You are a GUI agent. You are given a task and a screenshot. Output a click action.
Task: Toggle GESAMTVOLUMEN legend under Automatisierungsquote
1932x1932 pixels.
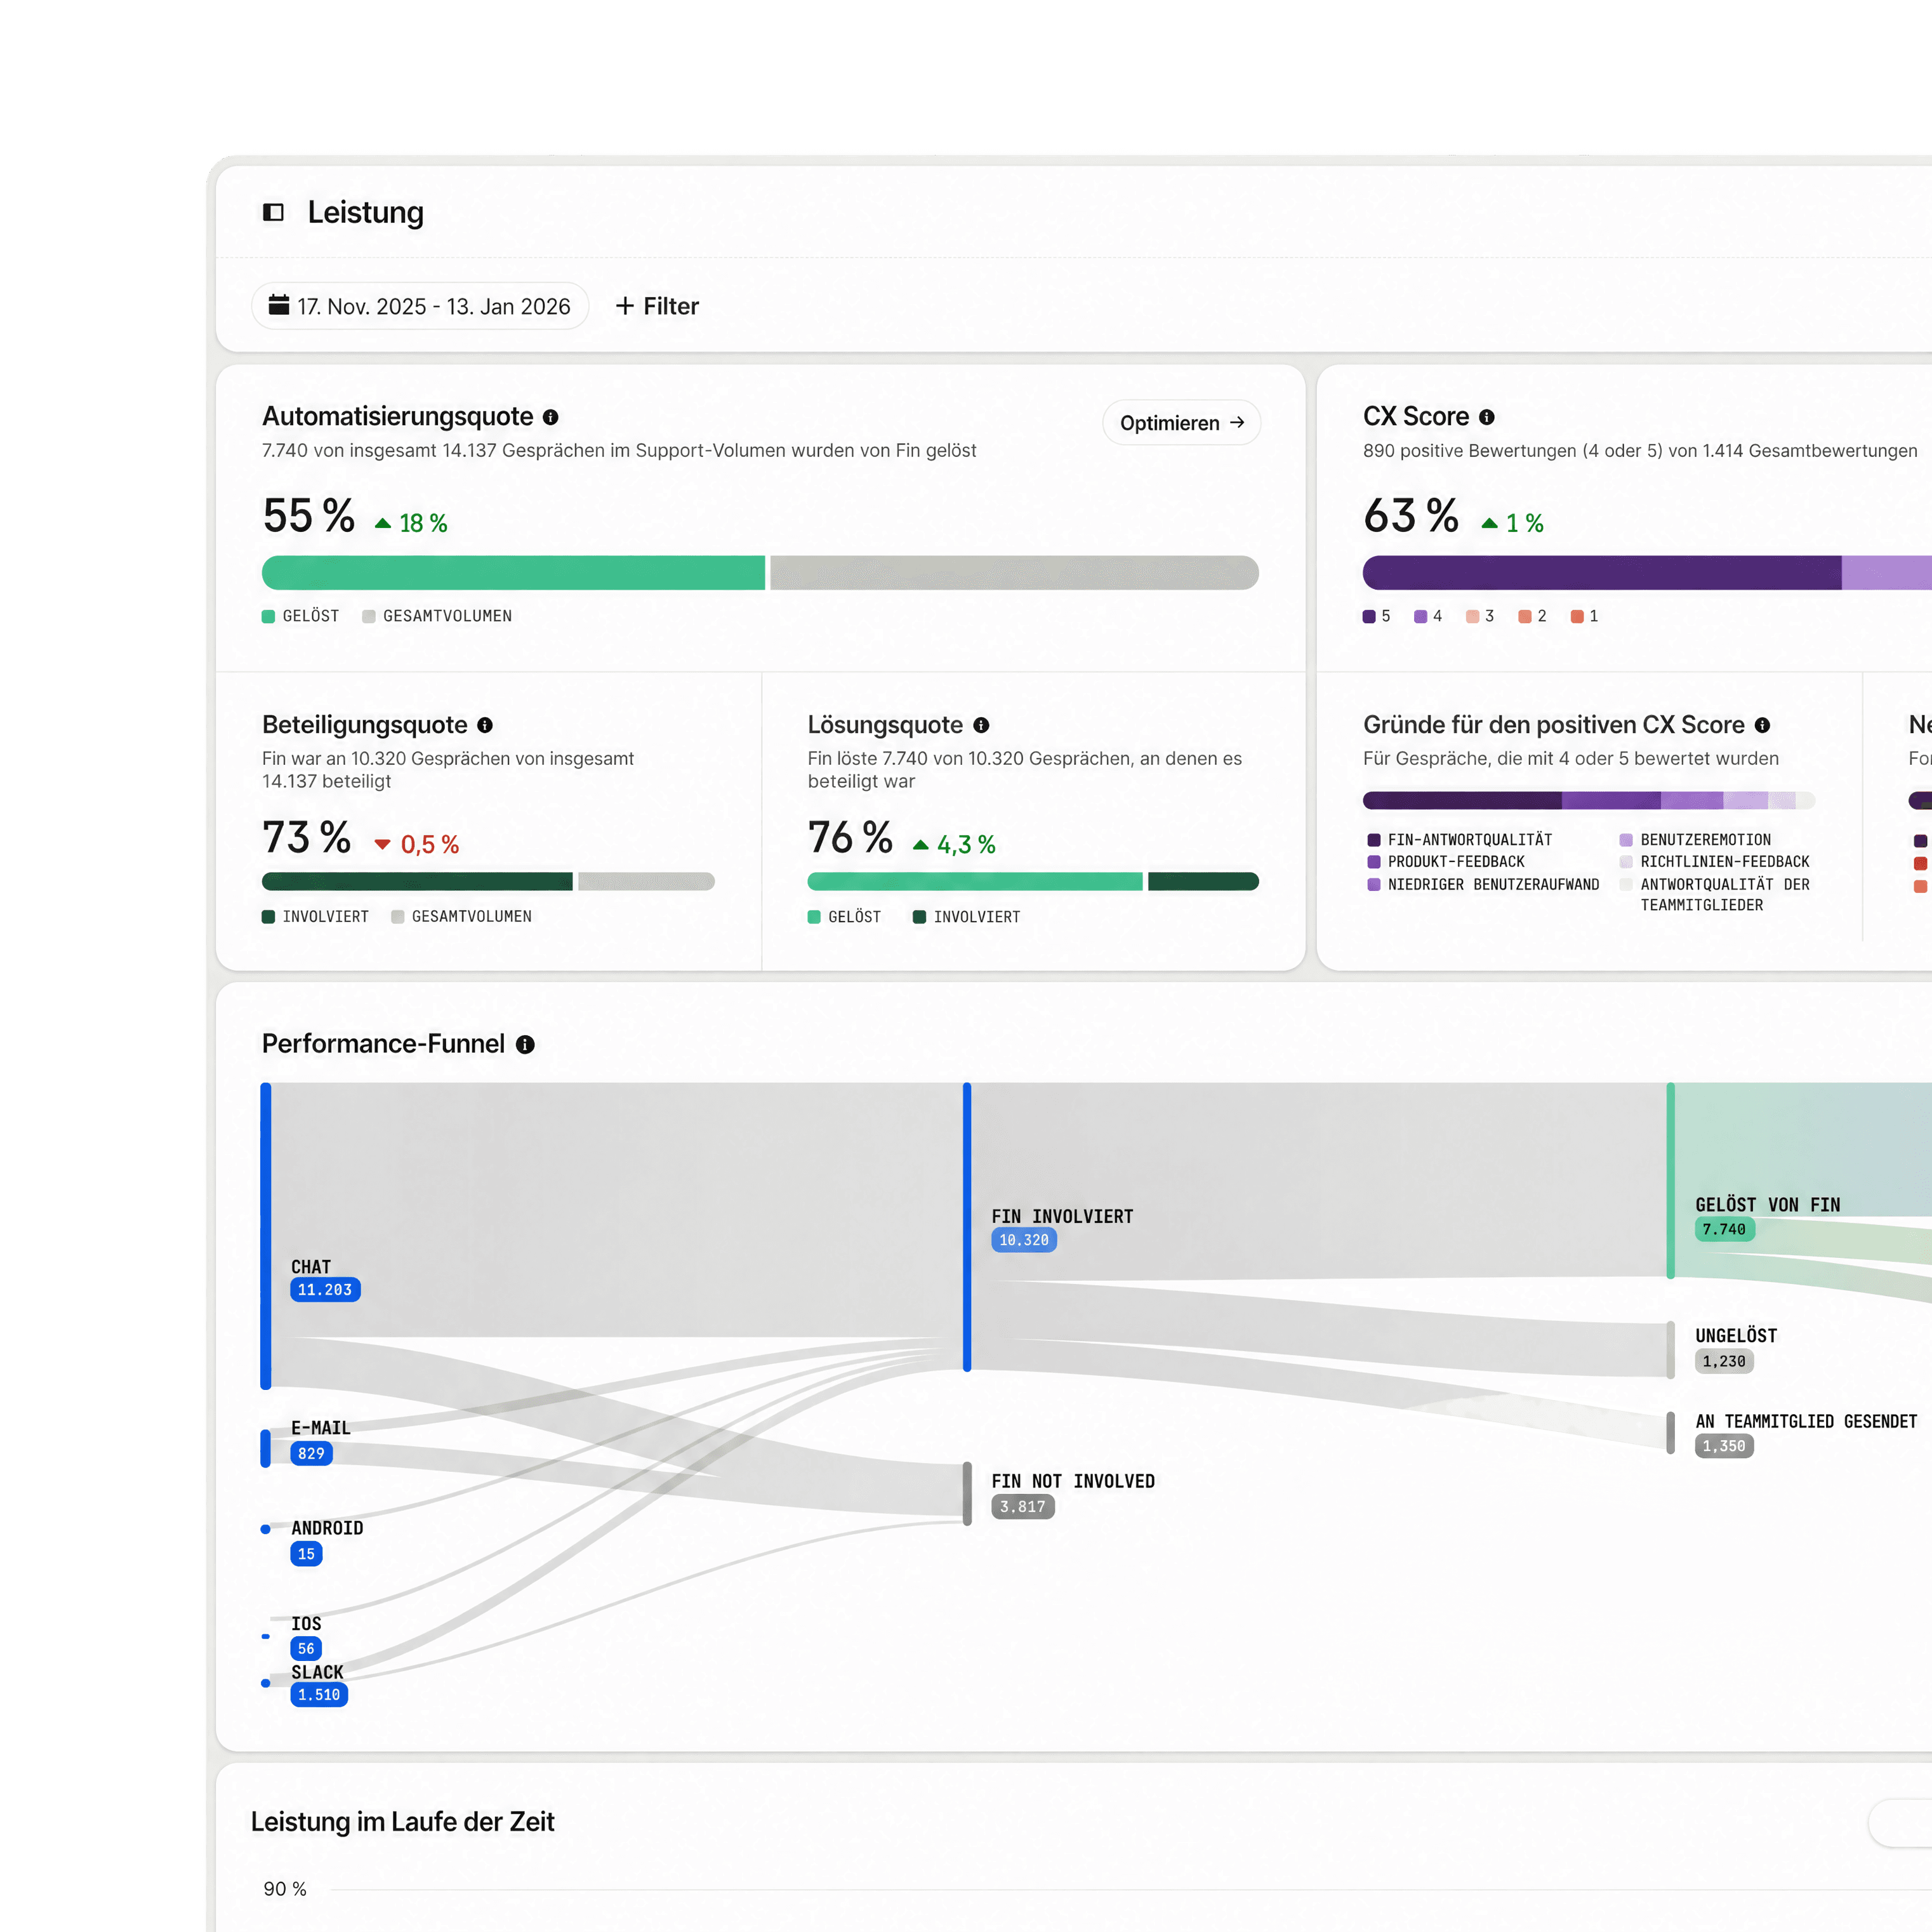pos(437,616)
